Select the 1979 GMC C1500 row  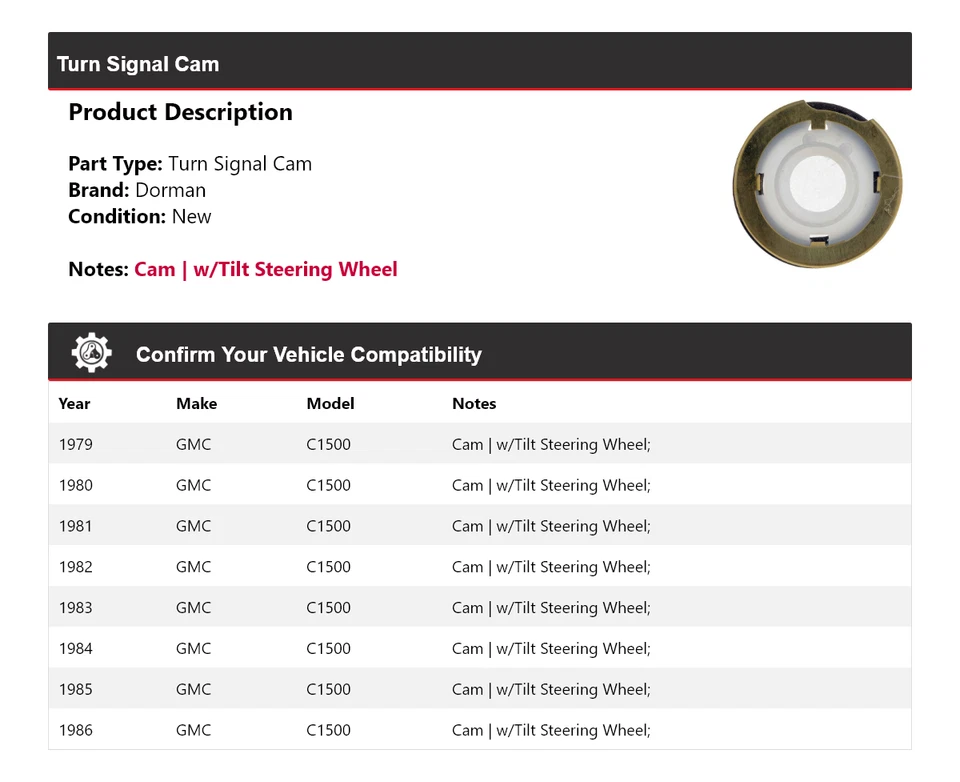[480, 444]
